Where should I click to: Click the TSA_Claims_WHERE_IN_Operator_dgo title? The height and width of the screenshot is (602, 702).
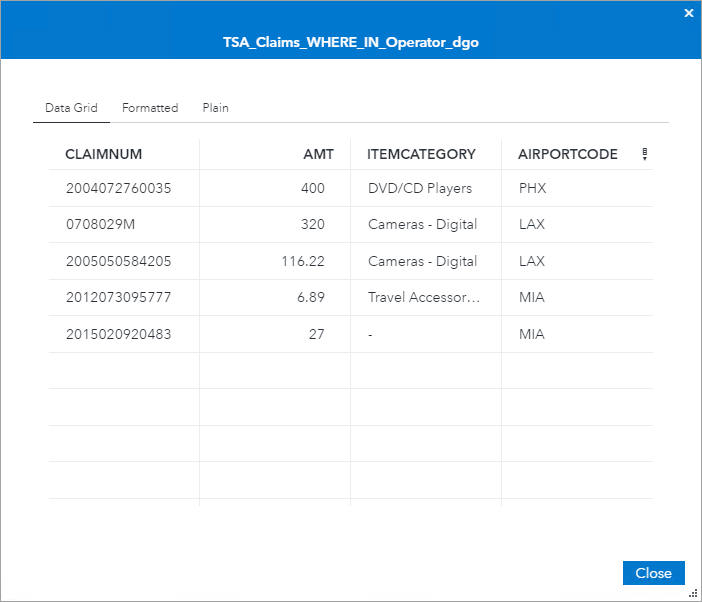click(351, 43)
